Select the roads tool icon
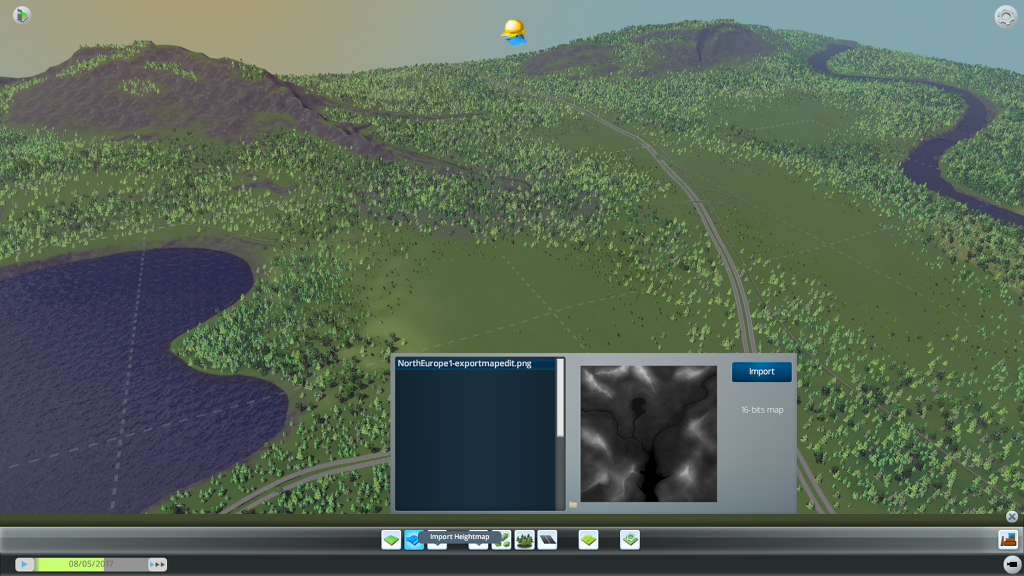 pos(547,539)
